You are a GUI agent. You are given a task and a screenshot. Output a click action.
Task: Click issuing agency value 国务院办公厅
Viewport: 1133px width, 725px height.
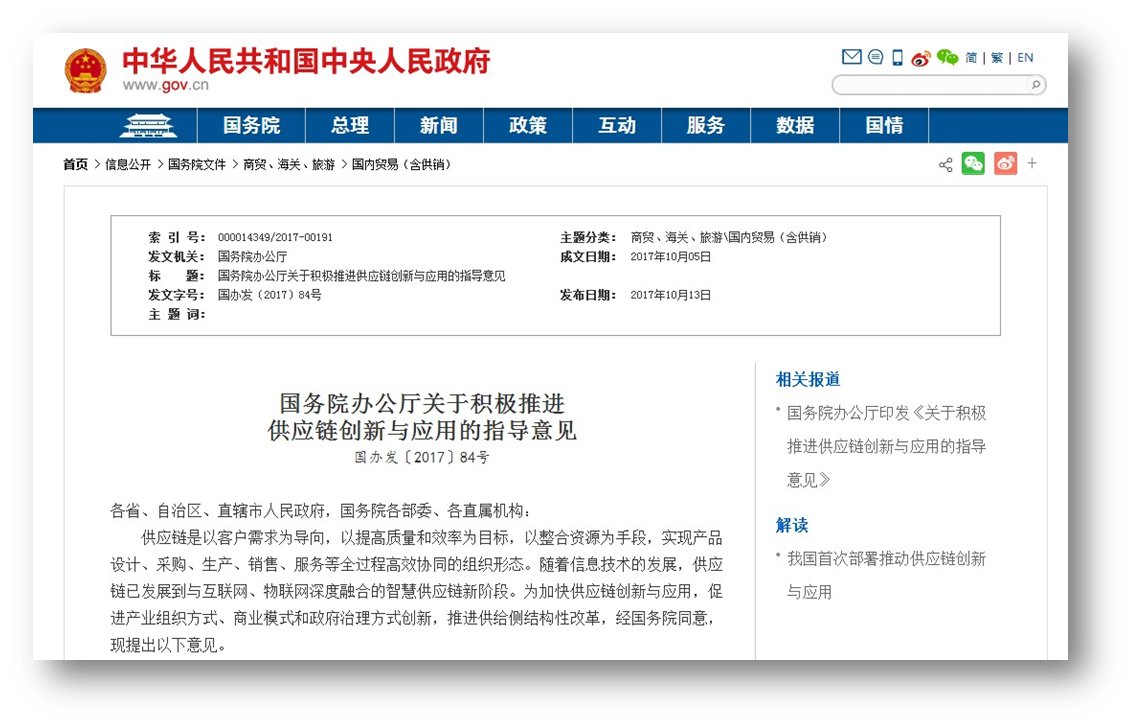point(252,257)
